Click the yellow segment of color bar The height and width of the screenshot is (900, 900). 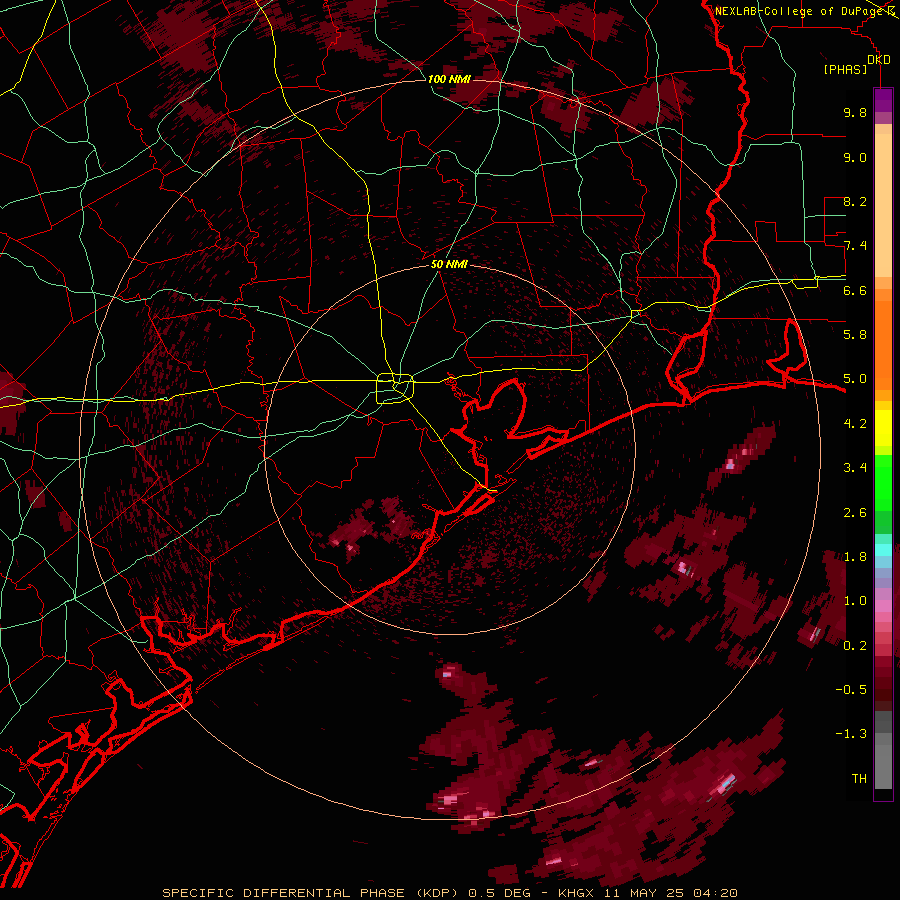[883, 428]
